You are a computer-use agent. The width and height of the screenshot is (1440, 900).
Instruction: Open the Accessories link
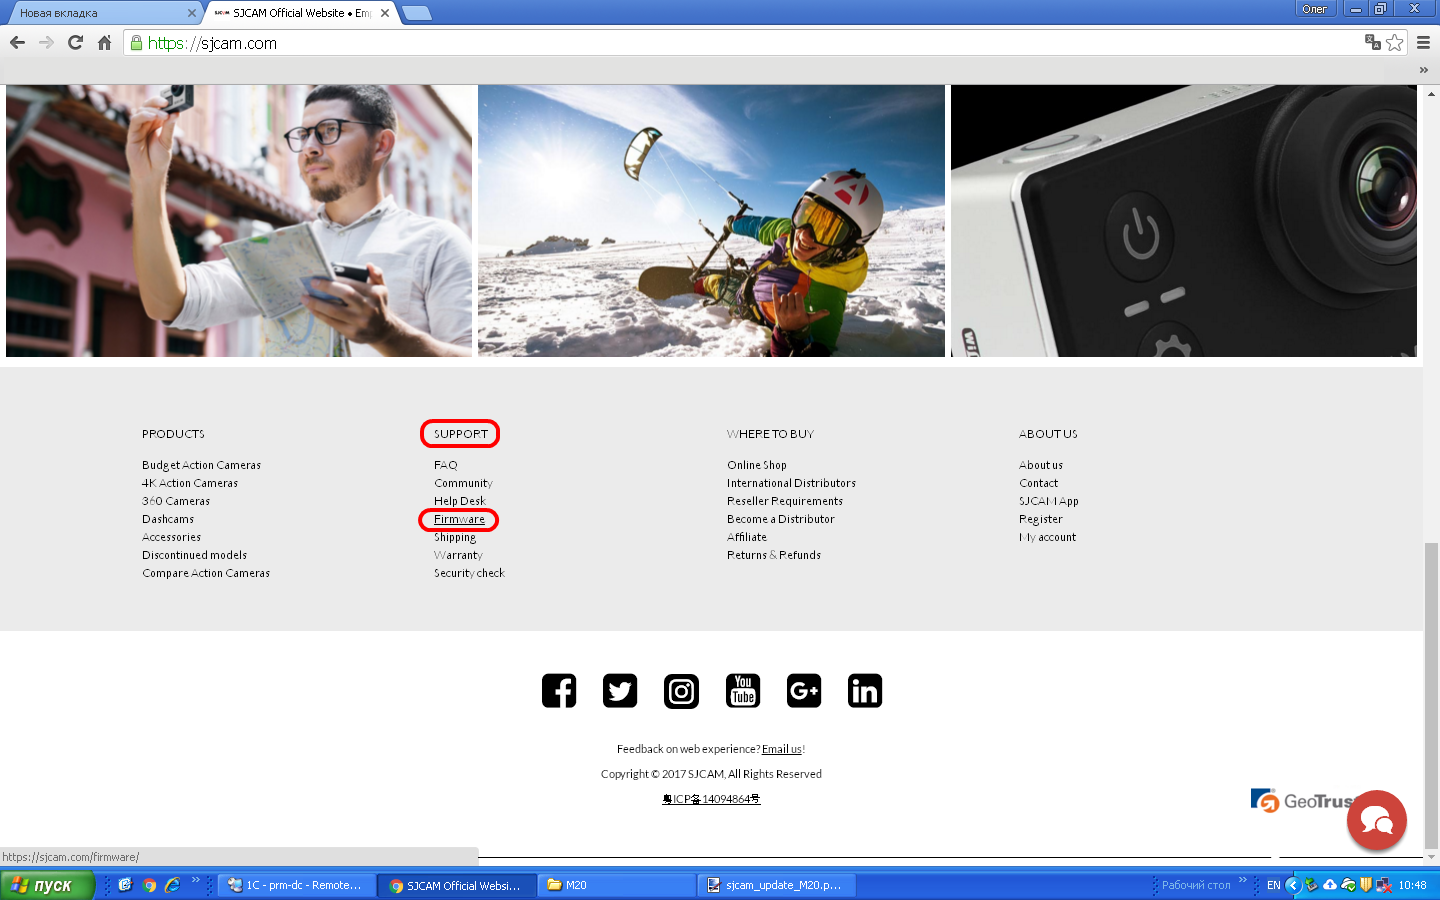[x=171, y=537]
